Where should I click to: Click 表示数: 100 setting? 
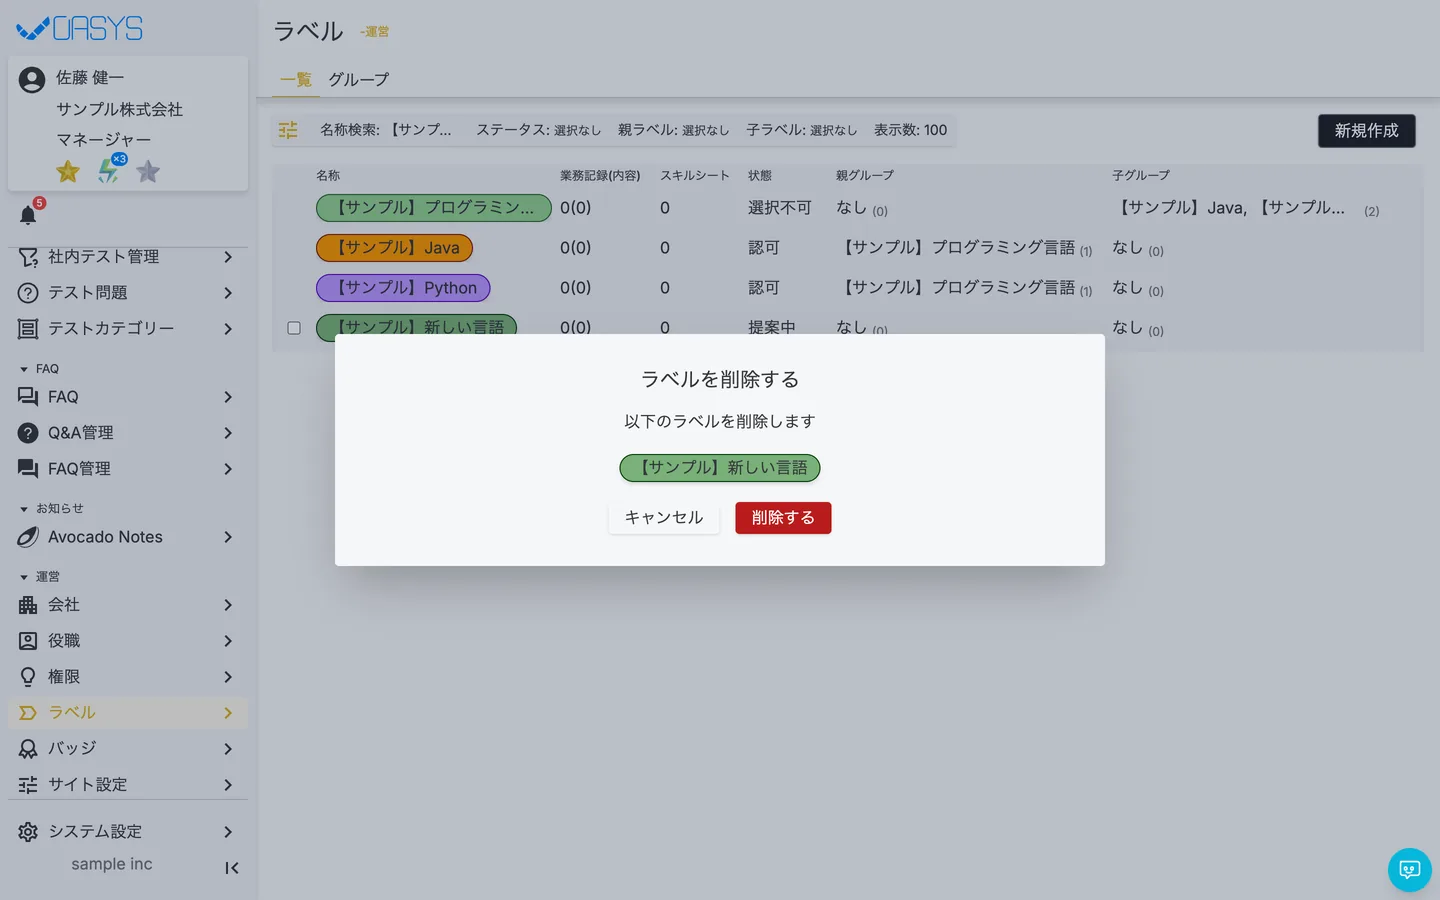point(910,130)
